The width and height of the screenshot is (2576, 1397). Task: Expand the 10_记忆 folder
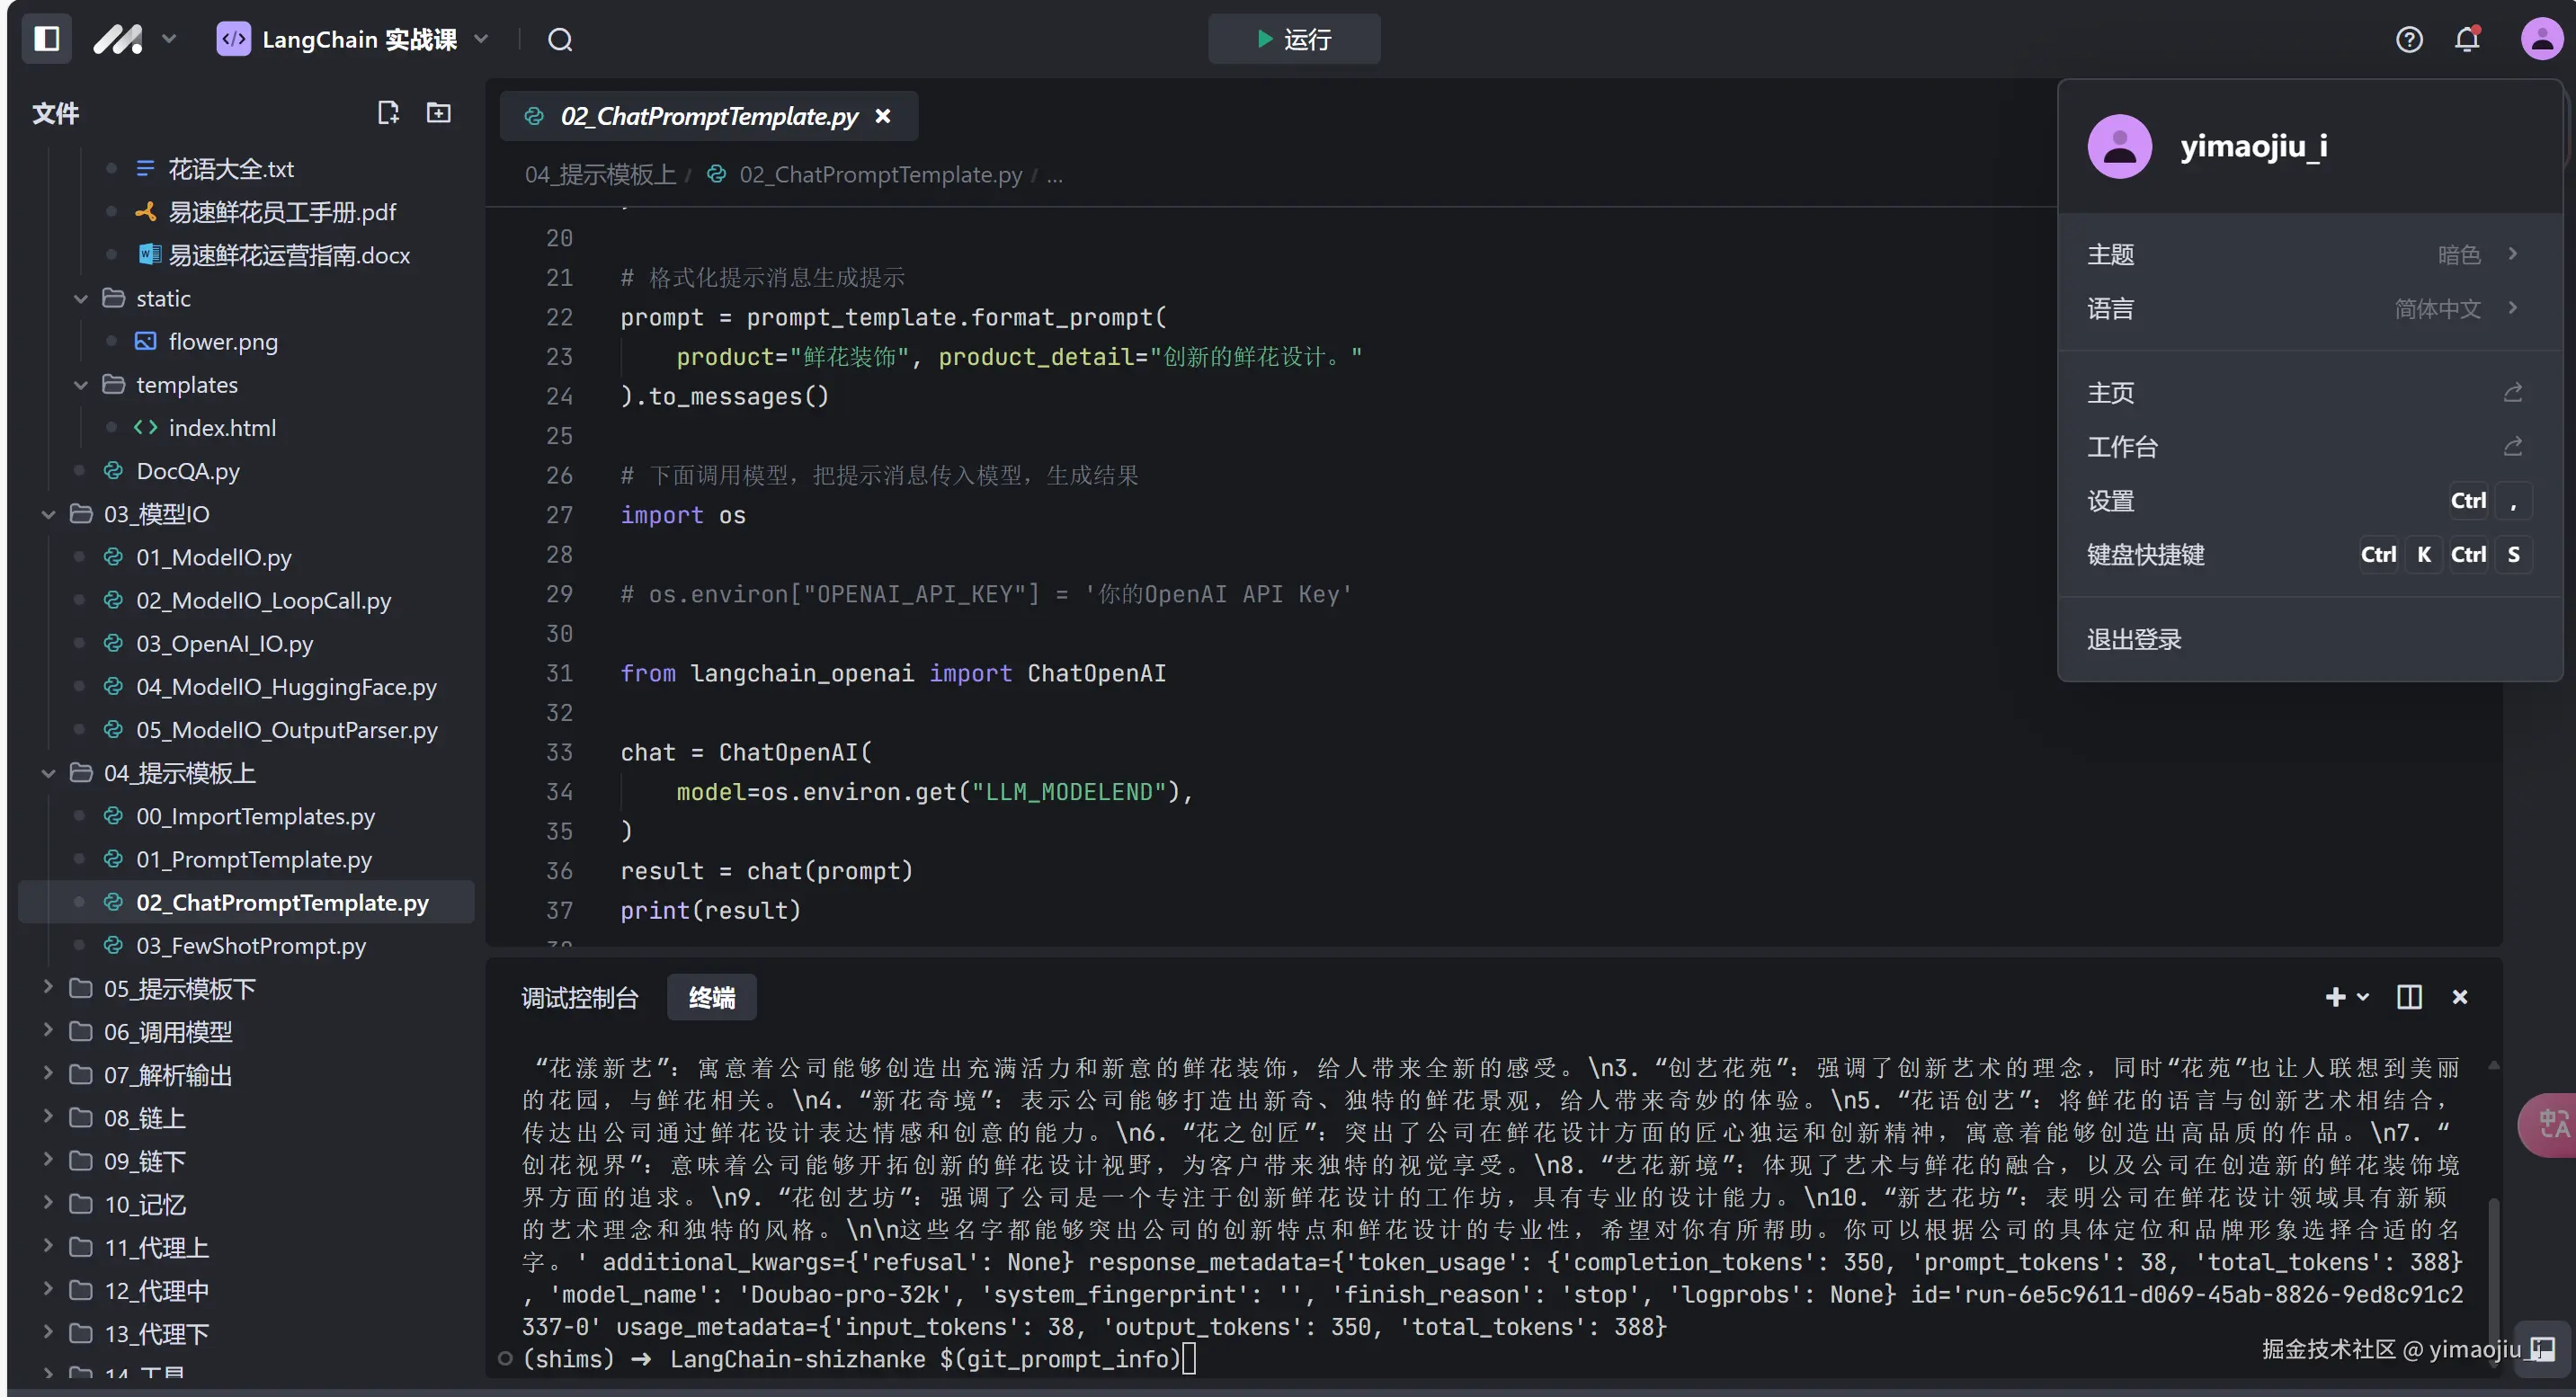48,1202
